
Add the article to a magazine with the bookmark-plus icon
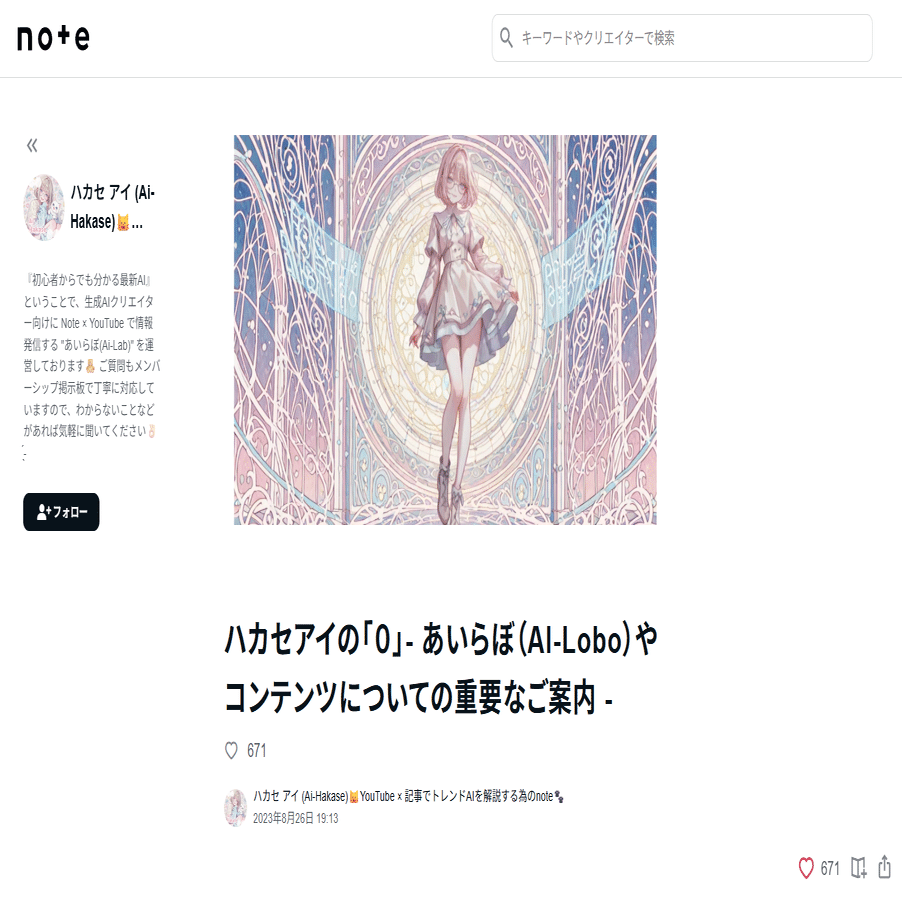pos(859,868)
